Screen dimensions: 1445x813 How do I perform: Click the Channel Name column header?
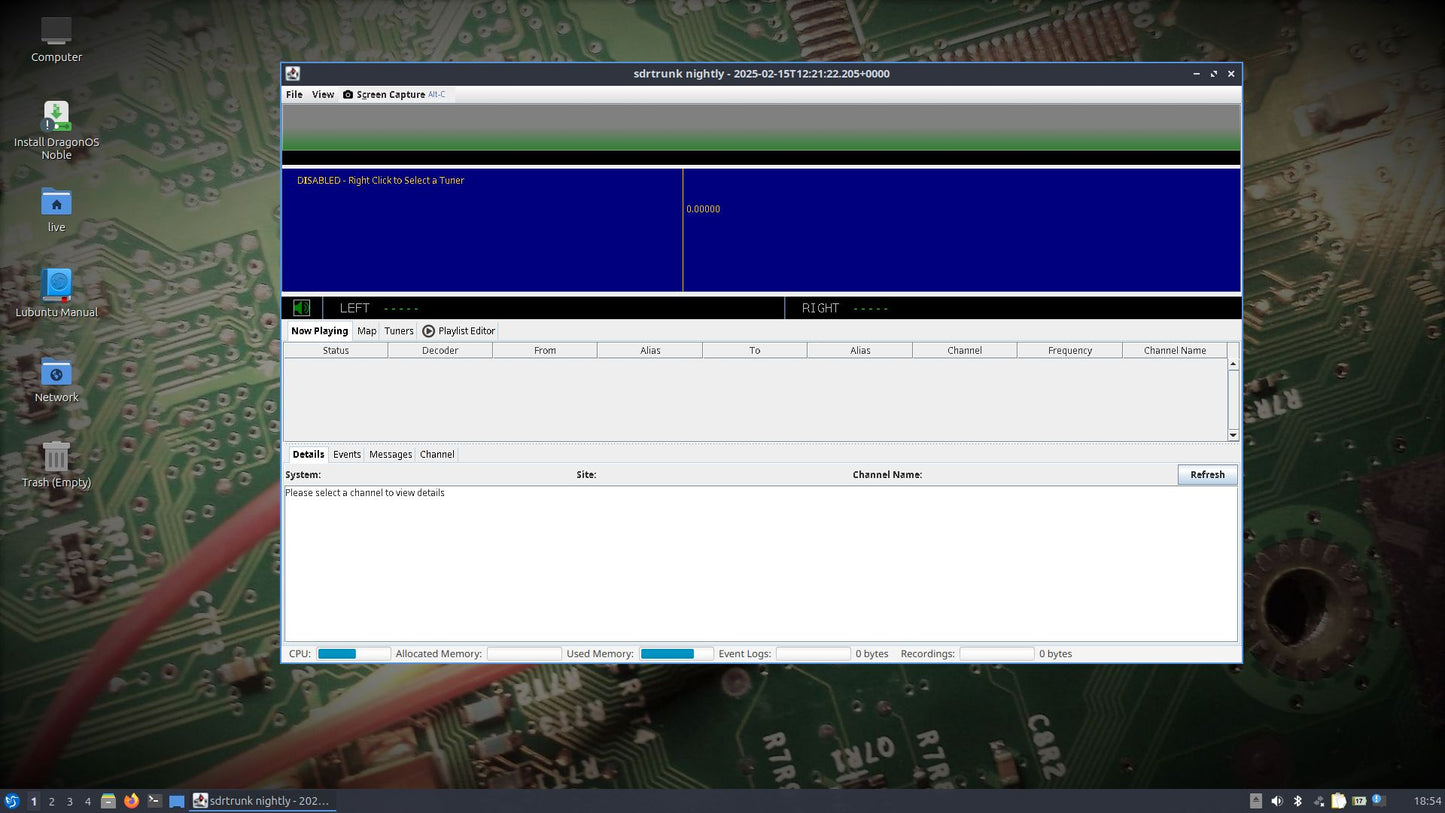[1175, 350]
